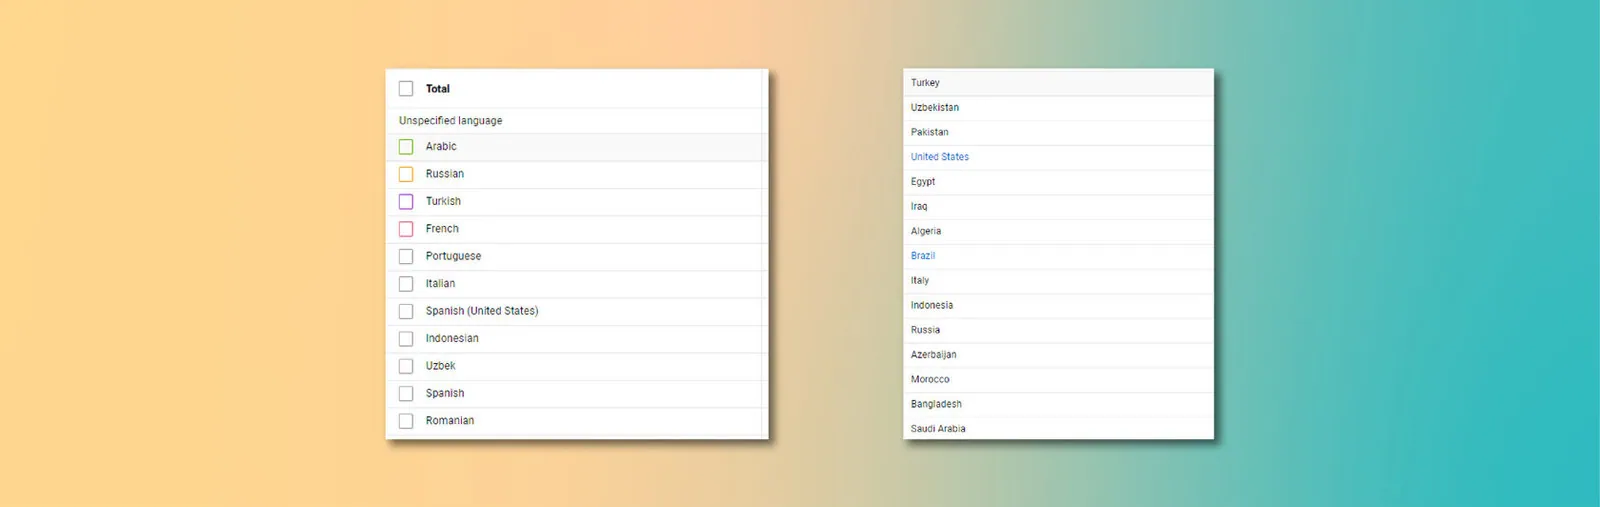Select the Bangladesh row

click(x=1058, y=404)
